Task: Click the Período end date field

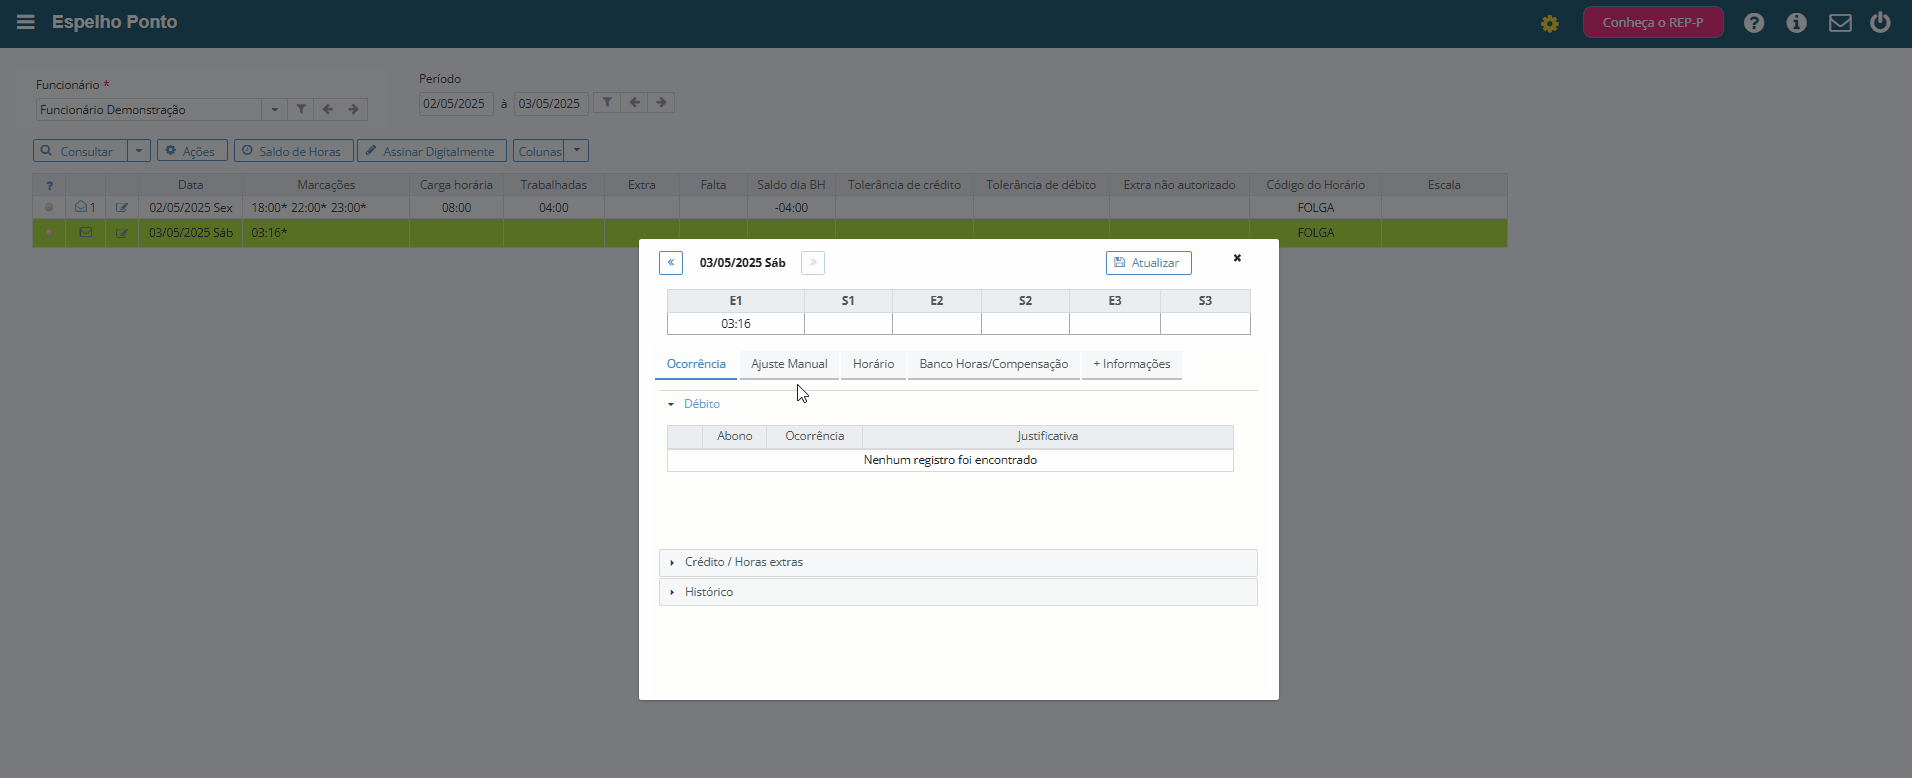Action: click(x=551, y=103)
